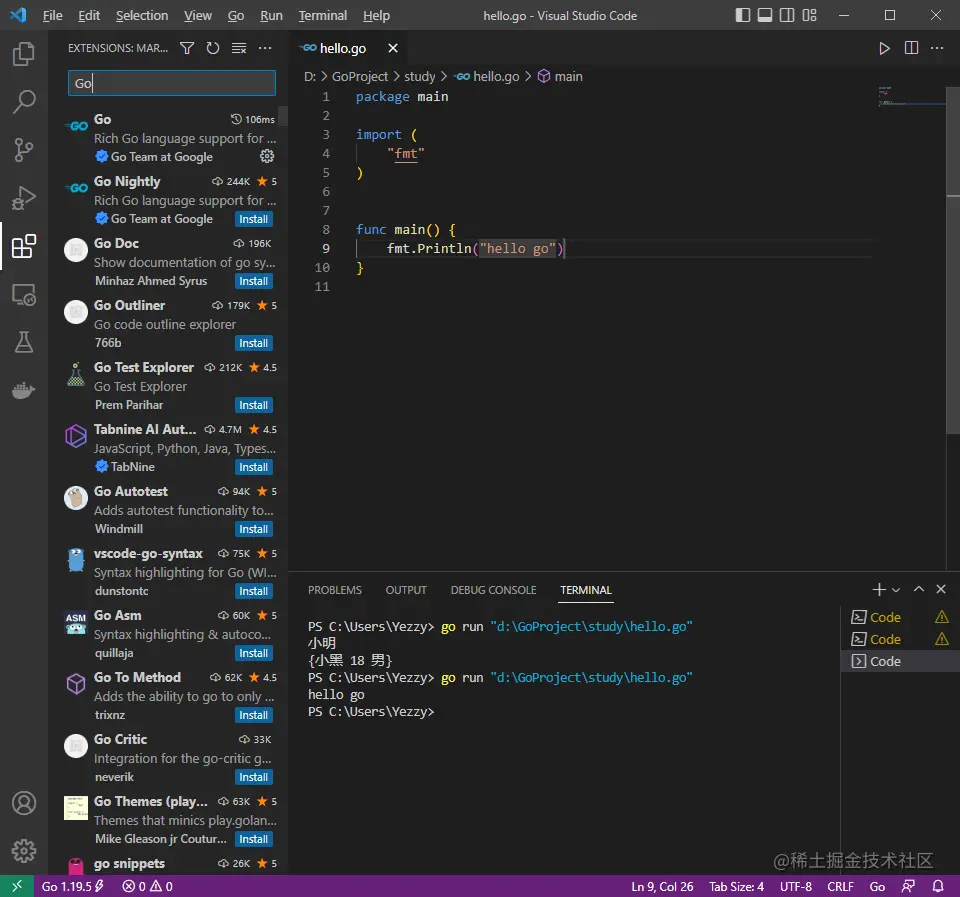Toggle the bottom panel layout button
Image resolution: width=960 pixels, height=897 pixels.
tap(765, 15)
